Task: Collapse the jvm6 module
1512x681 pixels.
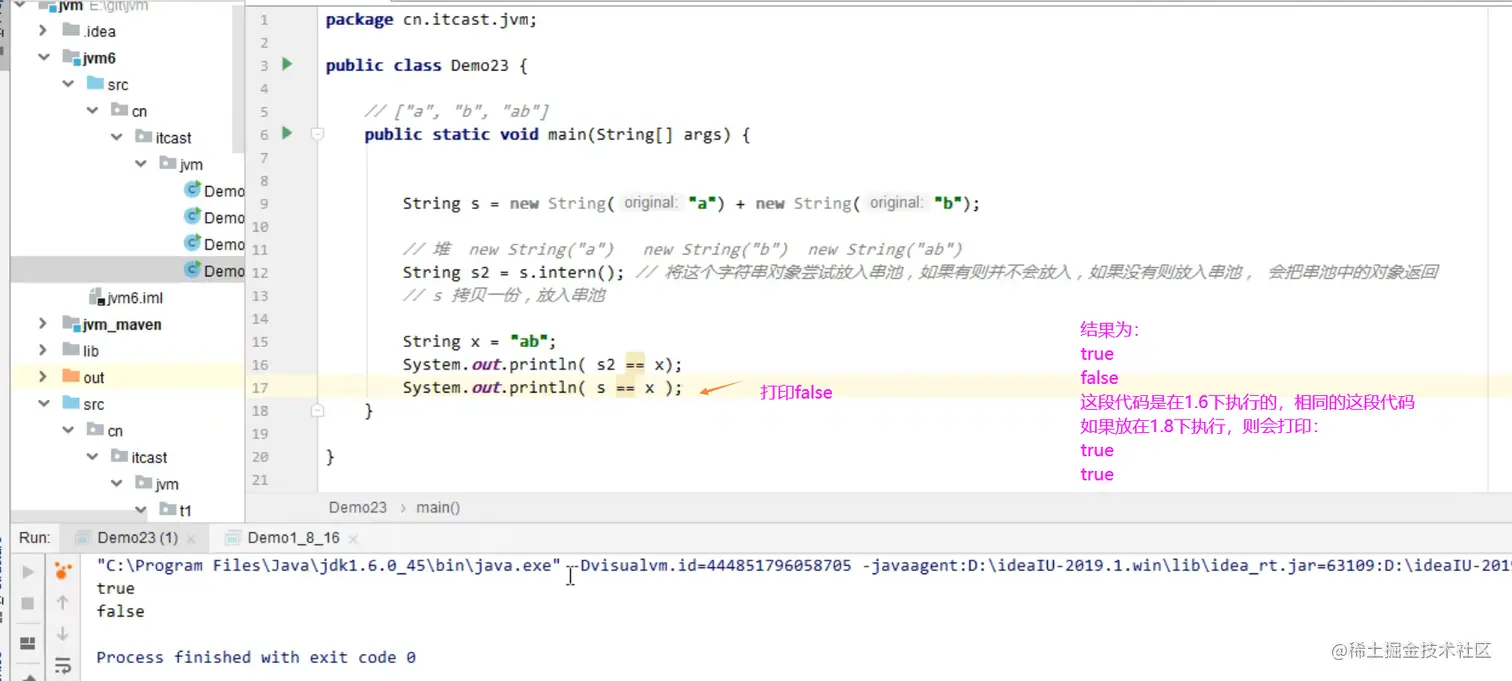Action: tap(43, 58)
